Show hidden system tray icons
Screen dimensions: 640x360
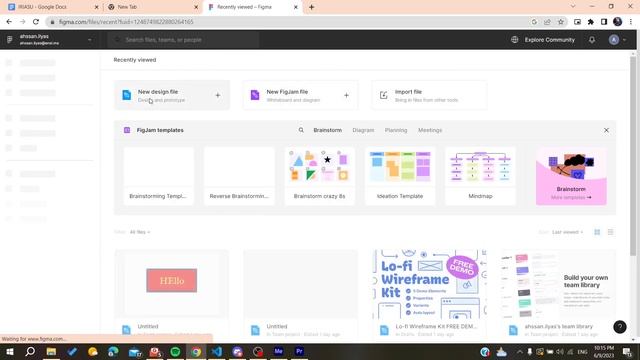pos(519,351)
